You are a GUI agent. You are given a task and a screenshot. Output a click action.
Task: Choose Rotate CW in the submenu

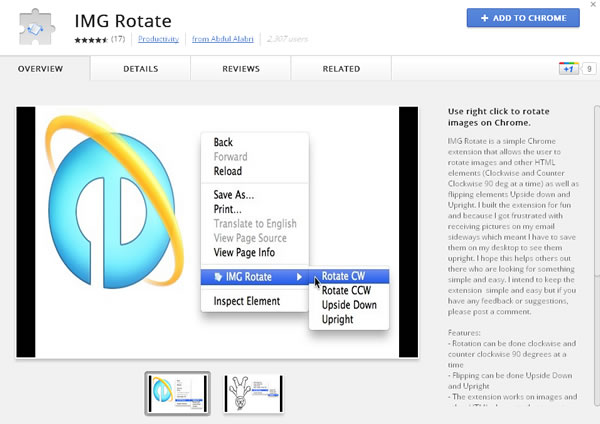click(x=349, y=276)
